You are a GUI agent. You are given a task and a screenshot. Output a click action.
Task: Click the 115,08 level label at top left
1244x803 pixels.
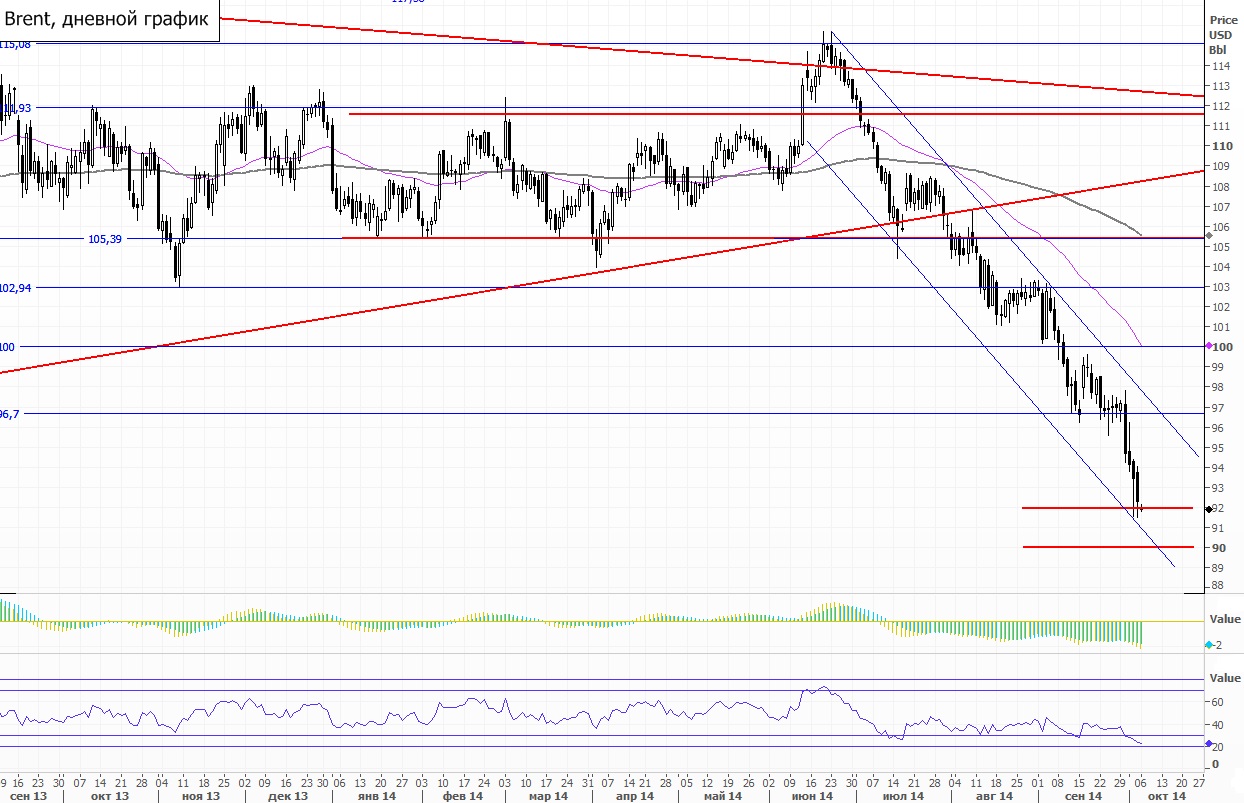pos(17,44)
